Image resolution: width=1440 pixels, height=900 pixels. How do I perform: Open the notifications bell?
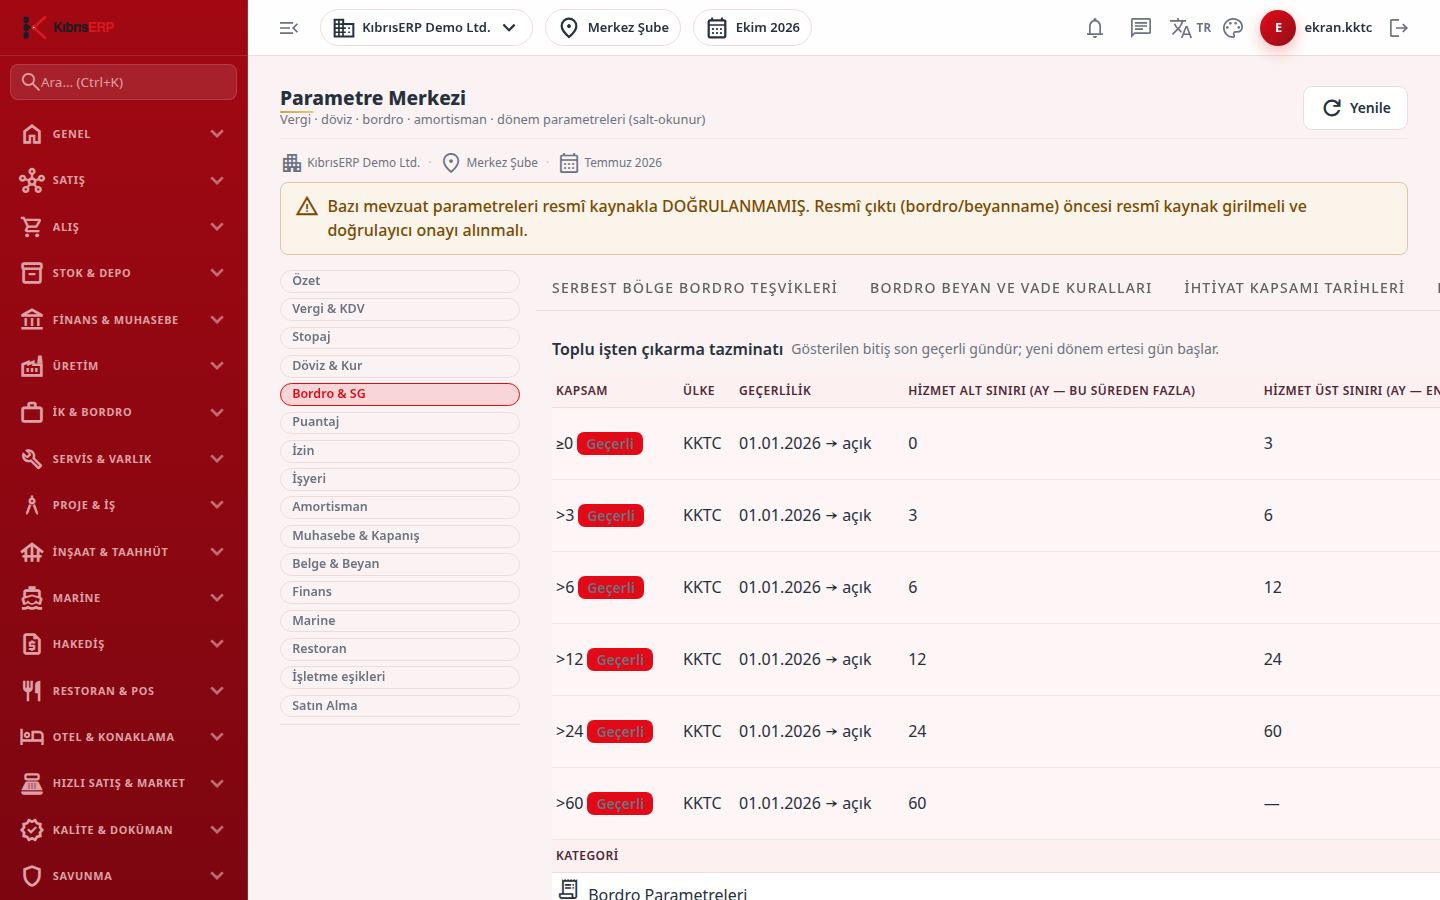(1095, 28)
